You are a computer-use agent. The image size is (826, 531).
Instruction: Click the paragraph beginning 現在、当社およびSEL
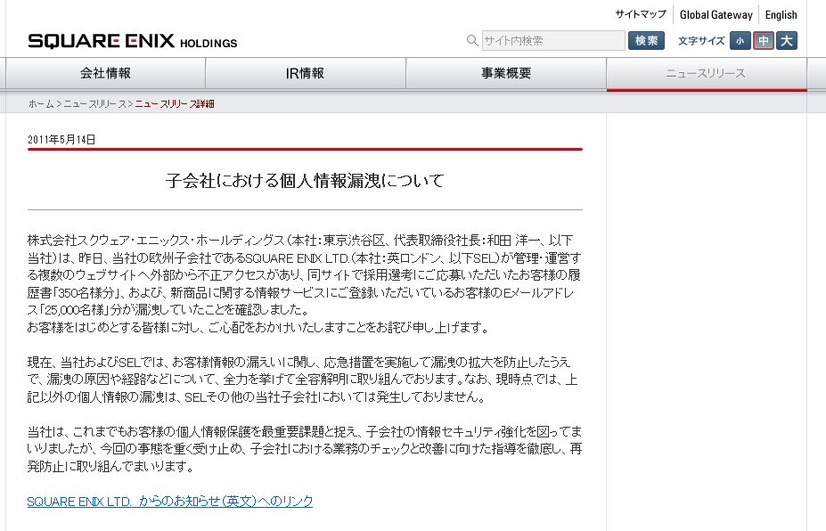303,379
